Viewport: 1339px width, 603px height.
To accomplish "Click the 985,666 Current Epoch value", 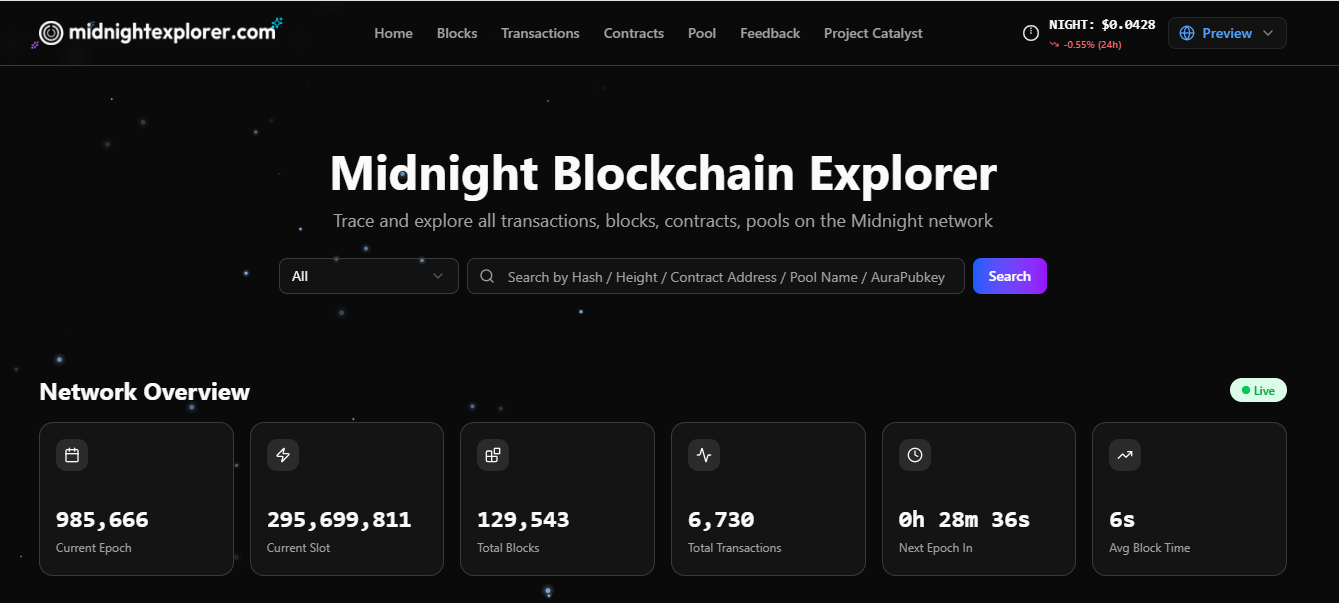I will [102, 520].
